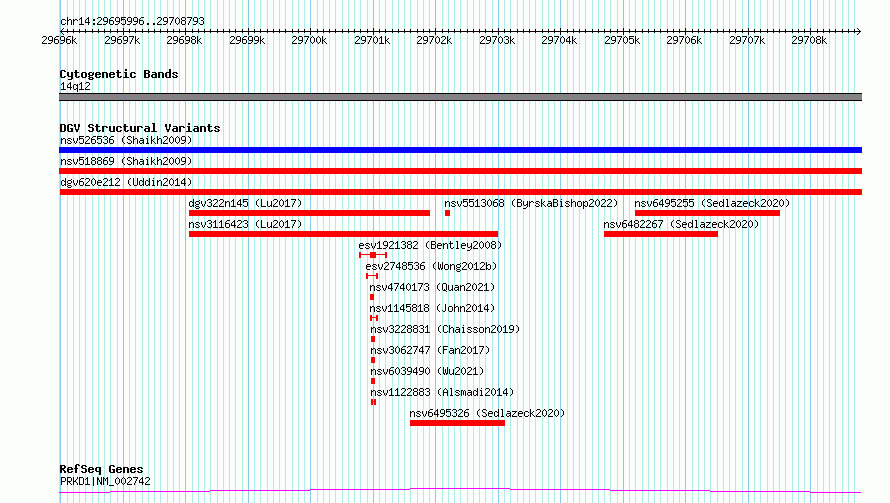Click the 29703k ruler label
This screenshot has height=503, width=890.
click(497, 40)
